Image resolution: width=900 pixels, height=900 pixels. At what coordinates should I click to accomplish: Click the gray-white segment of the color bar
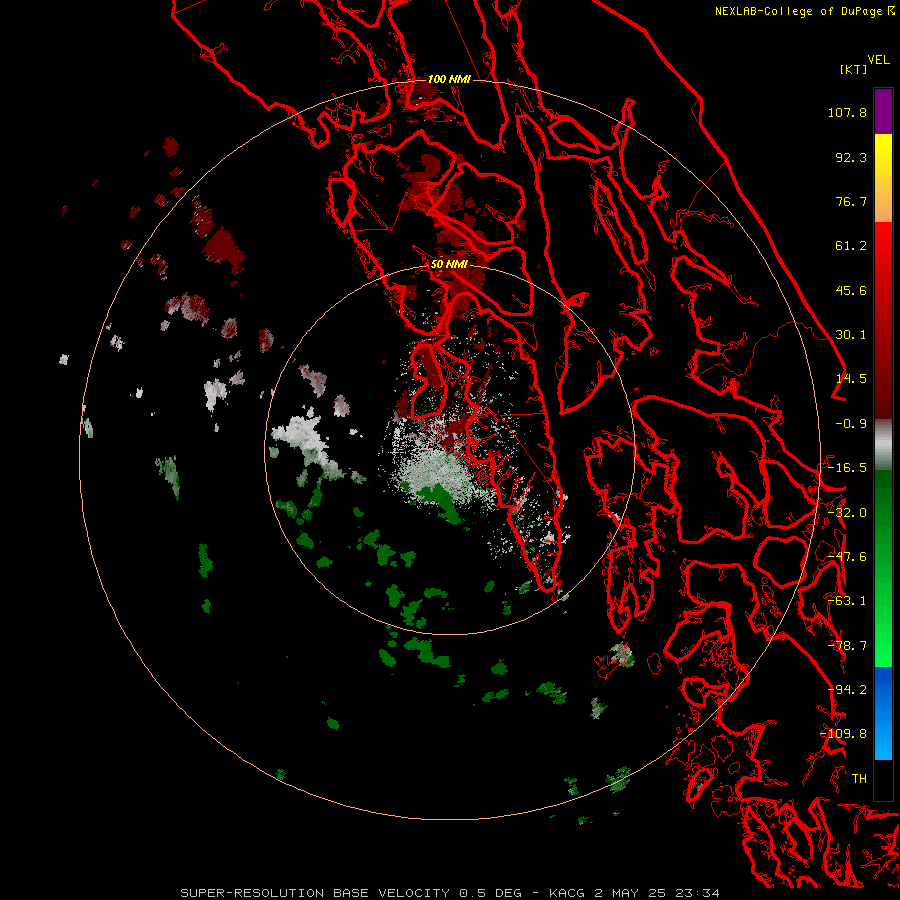point(883,445)
